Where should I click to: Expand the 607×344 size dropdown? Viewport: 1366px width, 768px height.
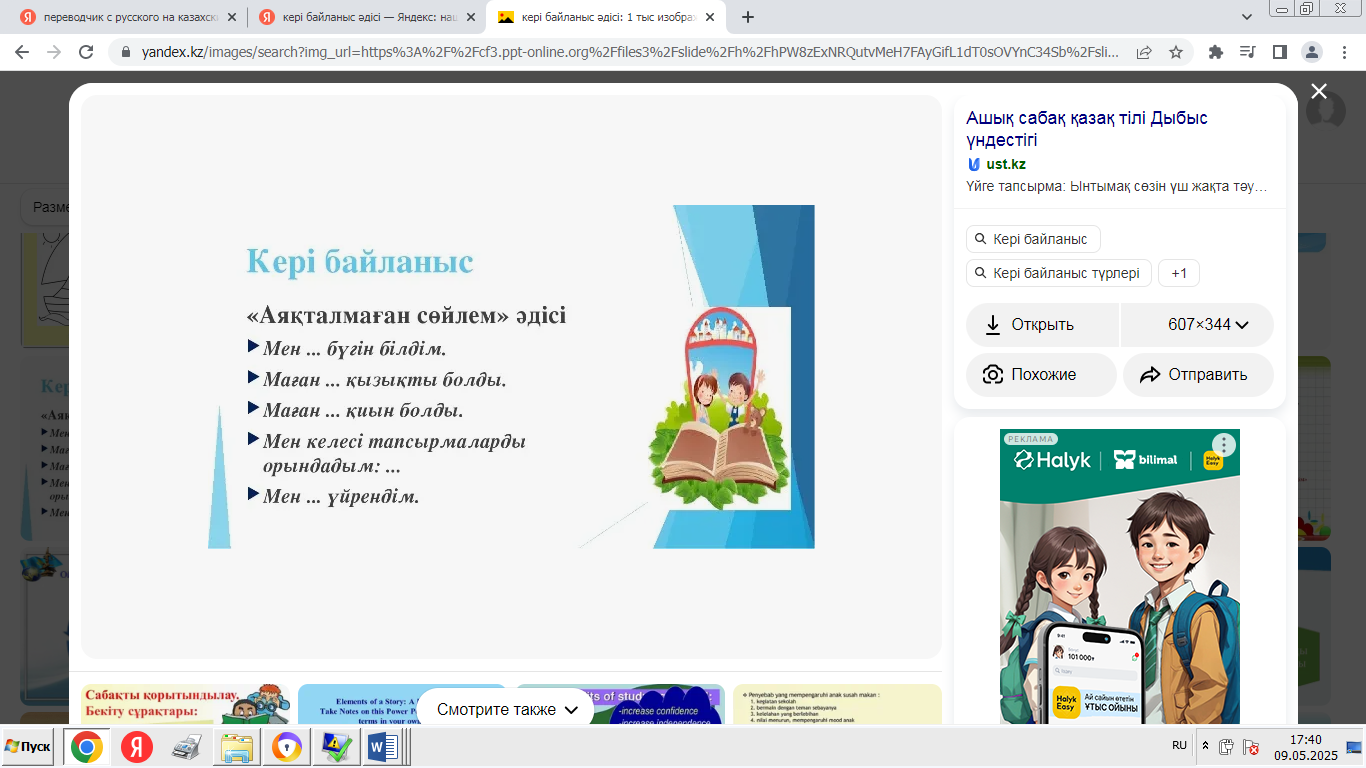(1198, 325)
